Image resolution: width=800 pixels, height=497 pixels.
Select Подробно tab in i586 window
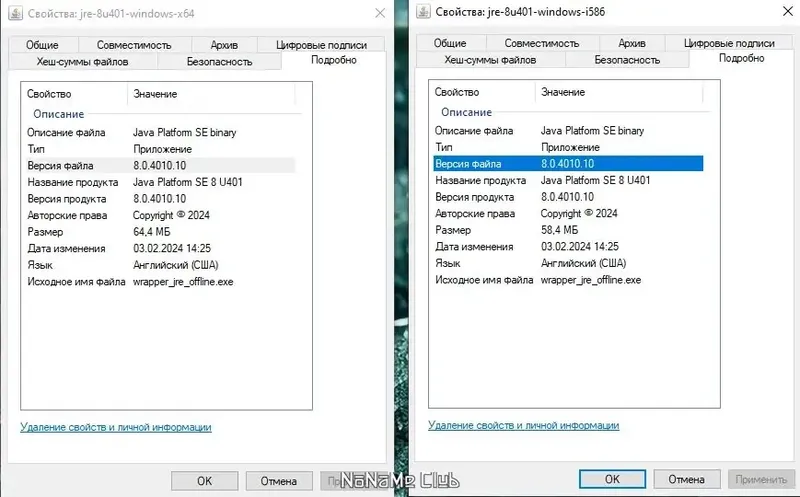pos(741,58)
